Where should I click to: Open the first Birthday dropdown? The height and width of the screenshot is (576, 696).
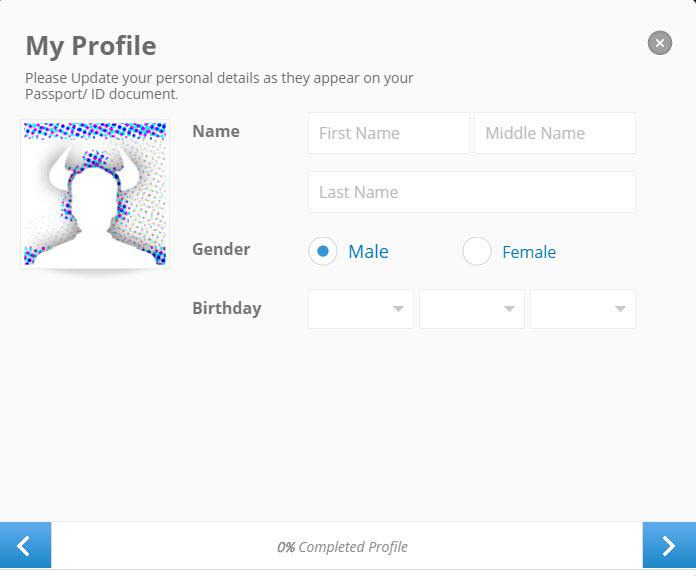click(361, 309)
